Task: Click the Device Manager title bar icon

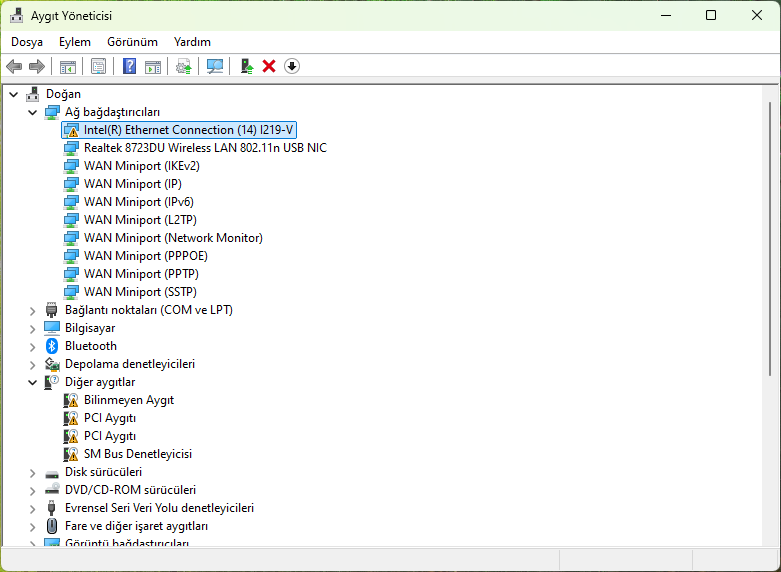Action: (16, 15)
